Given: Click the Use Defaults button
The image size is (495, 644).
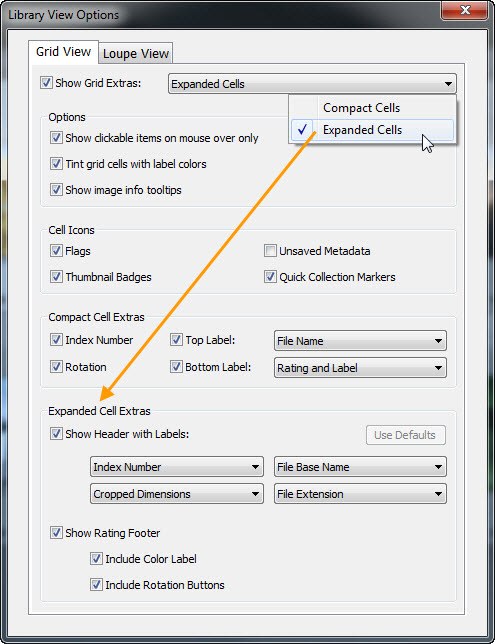Looking at the screenshot, I should (x=405, y=435).
